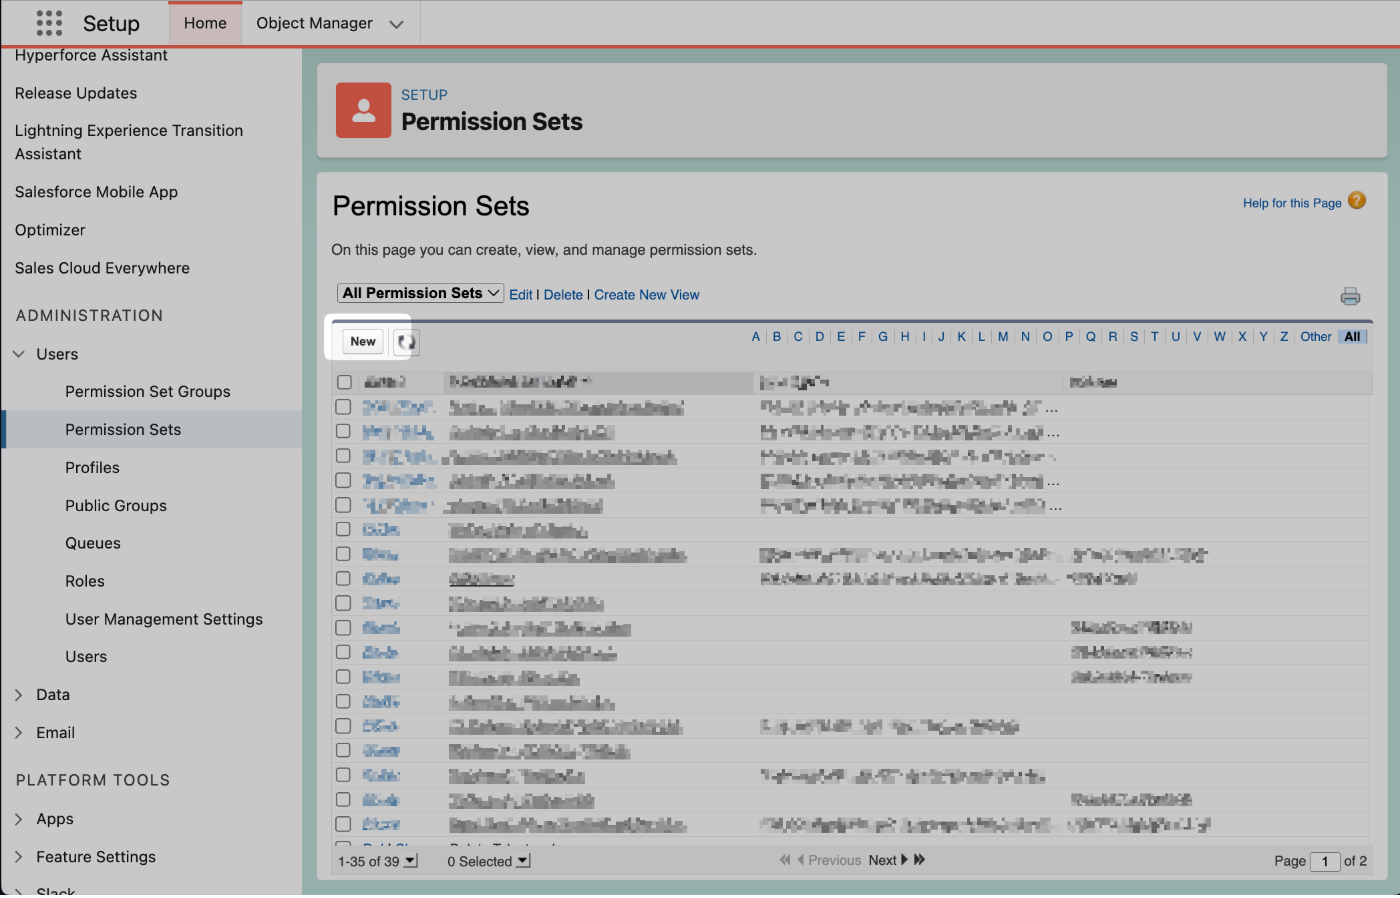Open Permission Set Groups in sidebar
The image size is (1400, 898).
[x=148, y=392]
